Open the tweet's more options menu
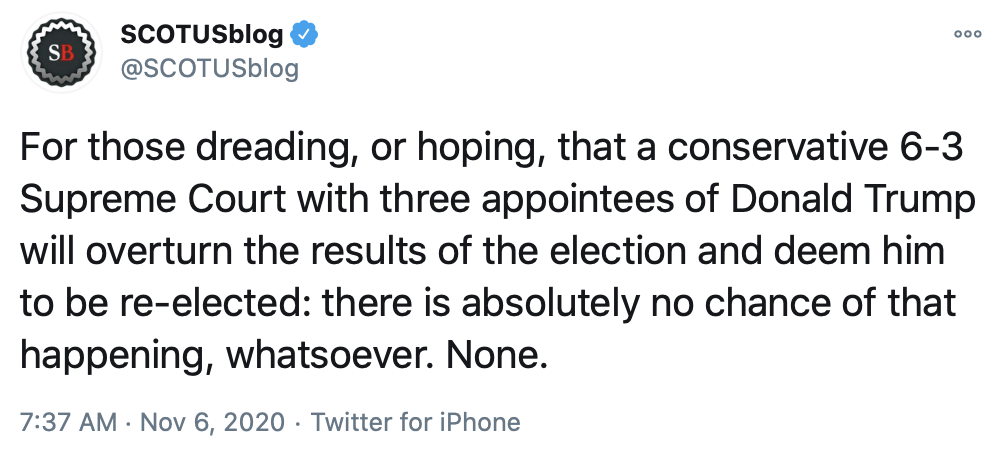 (966, 32)
